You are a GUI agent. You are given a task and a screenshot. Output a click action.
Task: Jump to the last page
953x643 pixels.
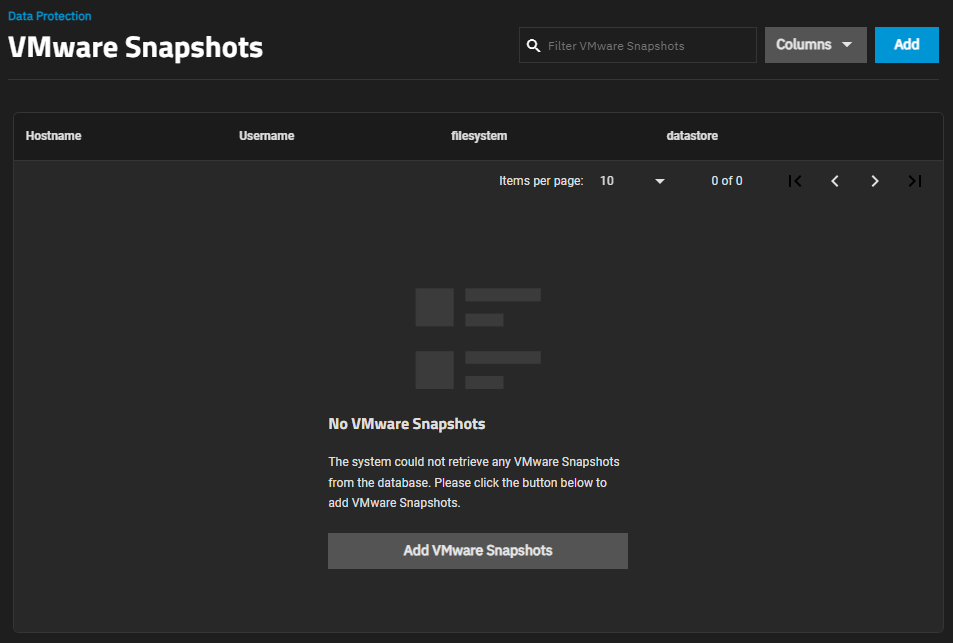[915, 181]
